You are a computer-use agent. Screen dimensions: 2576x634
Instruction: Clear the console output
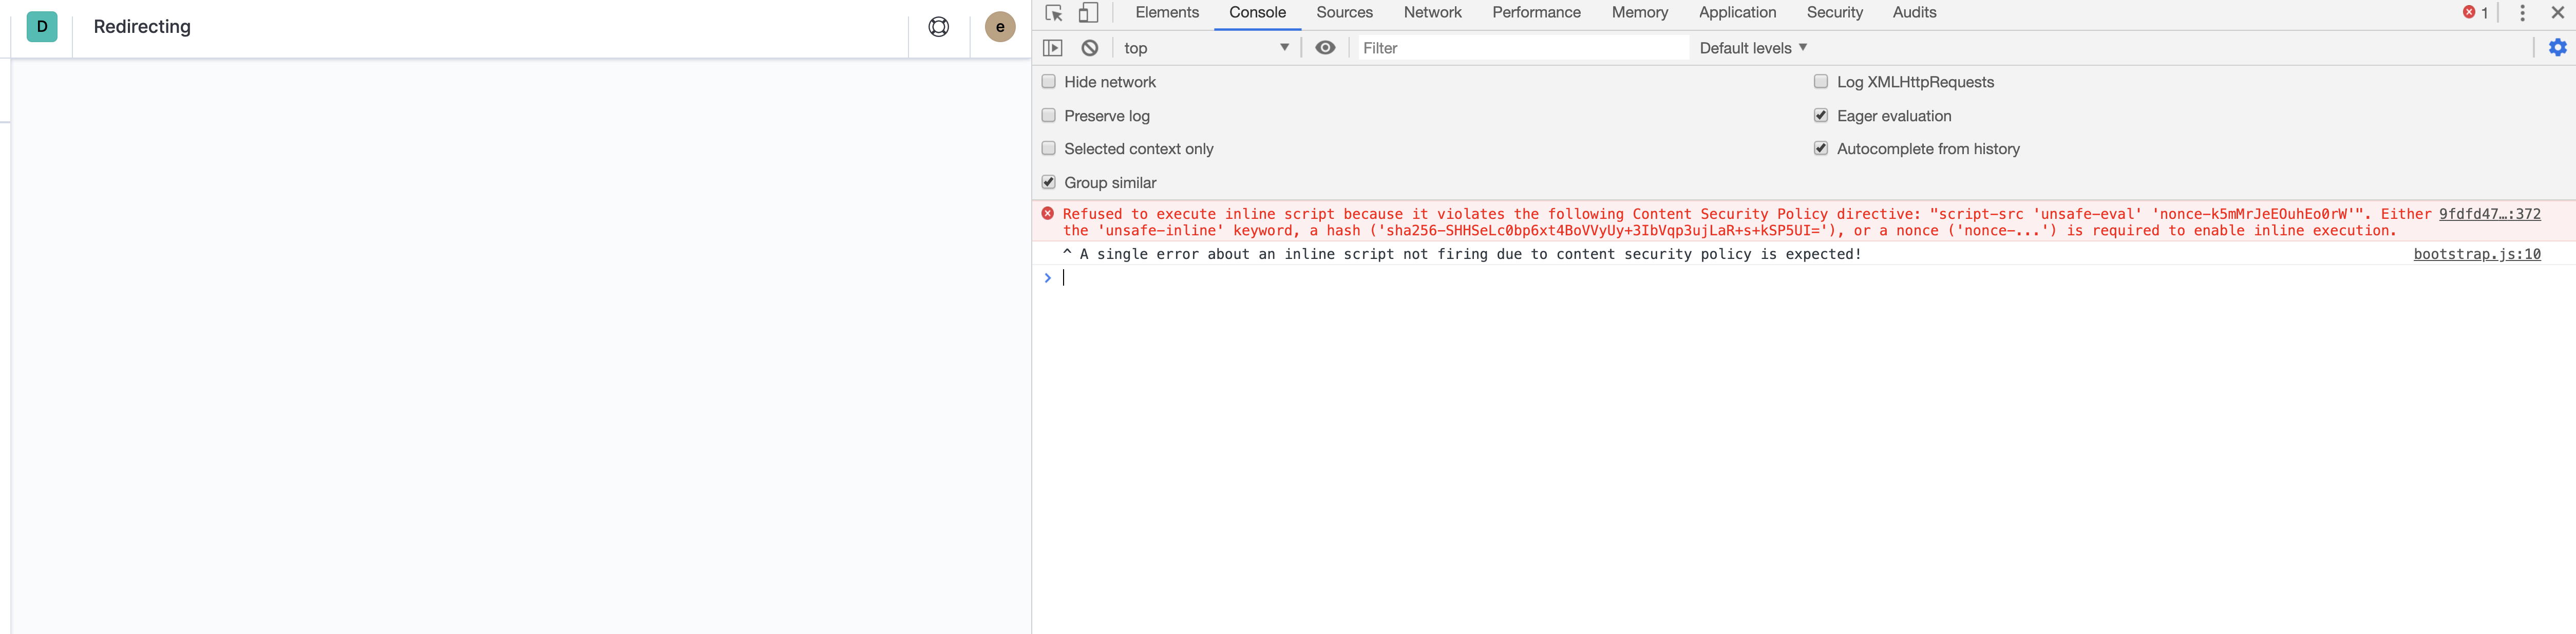(1089, 47)
